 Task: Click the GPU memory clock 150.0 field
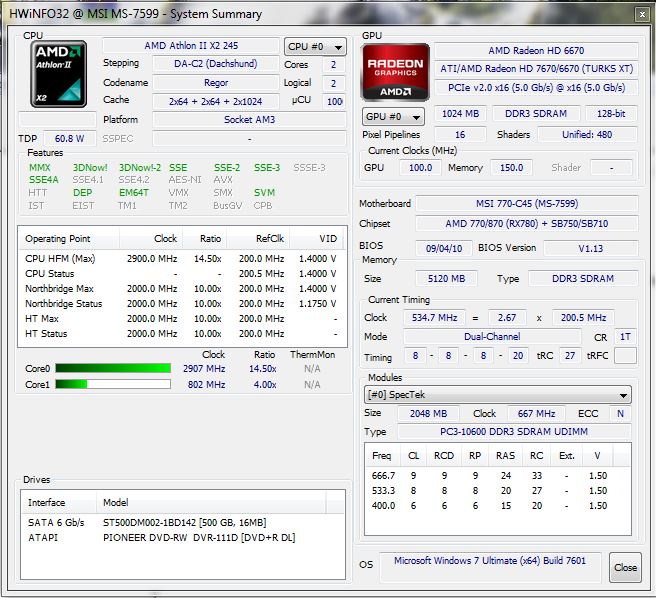pyautogui.click(x=511, y=168)
